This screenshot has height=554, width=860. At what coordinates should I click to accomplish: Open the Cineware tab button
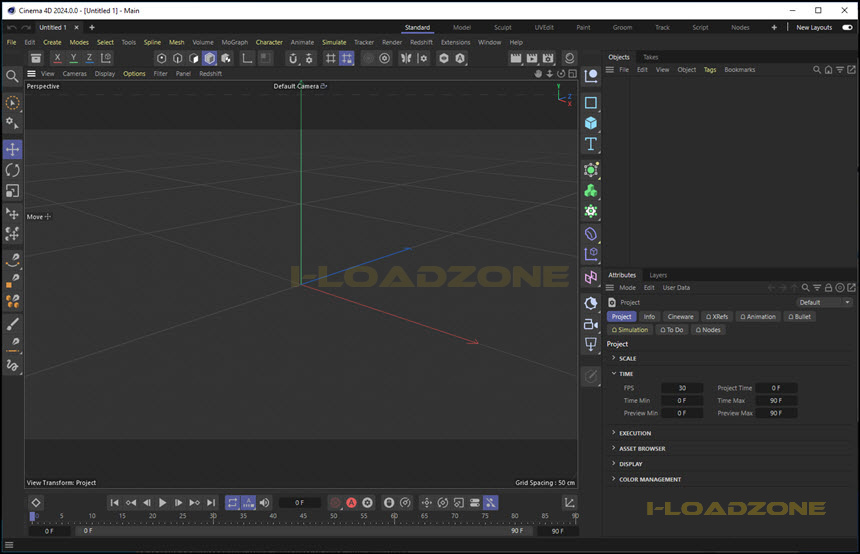(x=680, y=316)
